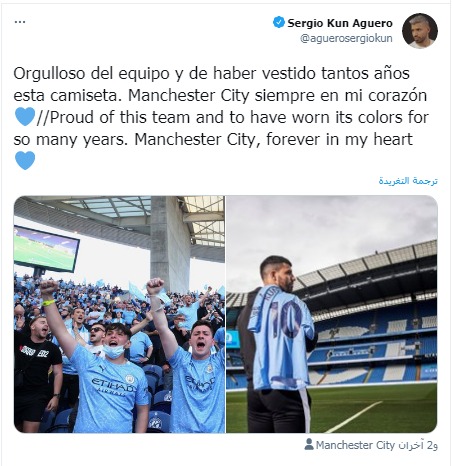Click the blue heart emoji ending the tweet
The image size is (452, 466).
[25, 160]
